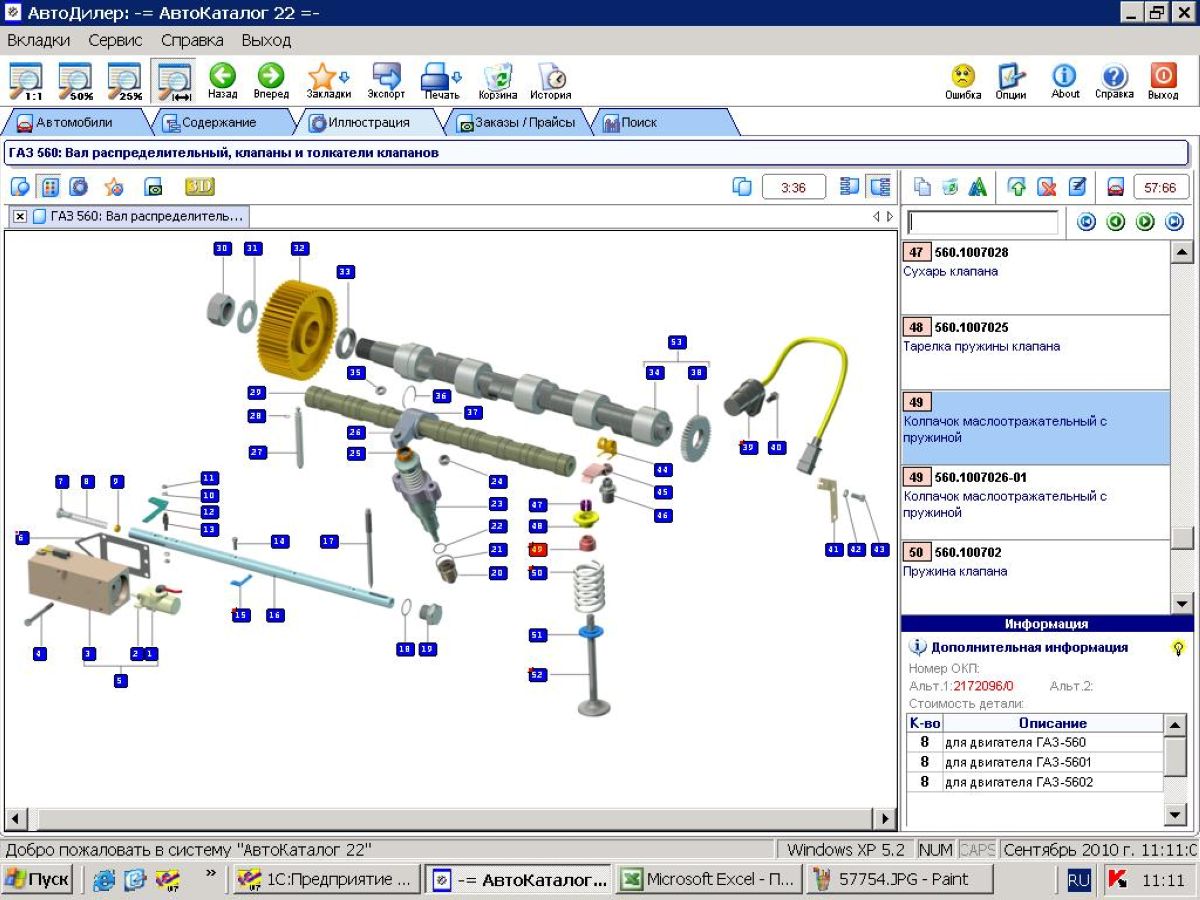Click the 3:36 page counter box
The image size is (1200, 900).
click(794, 187)
